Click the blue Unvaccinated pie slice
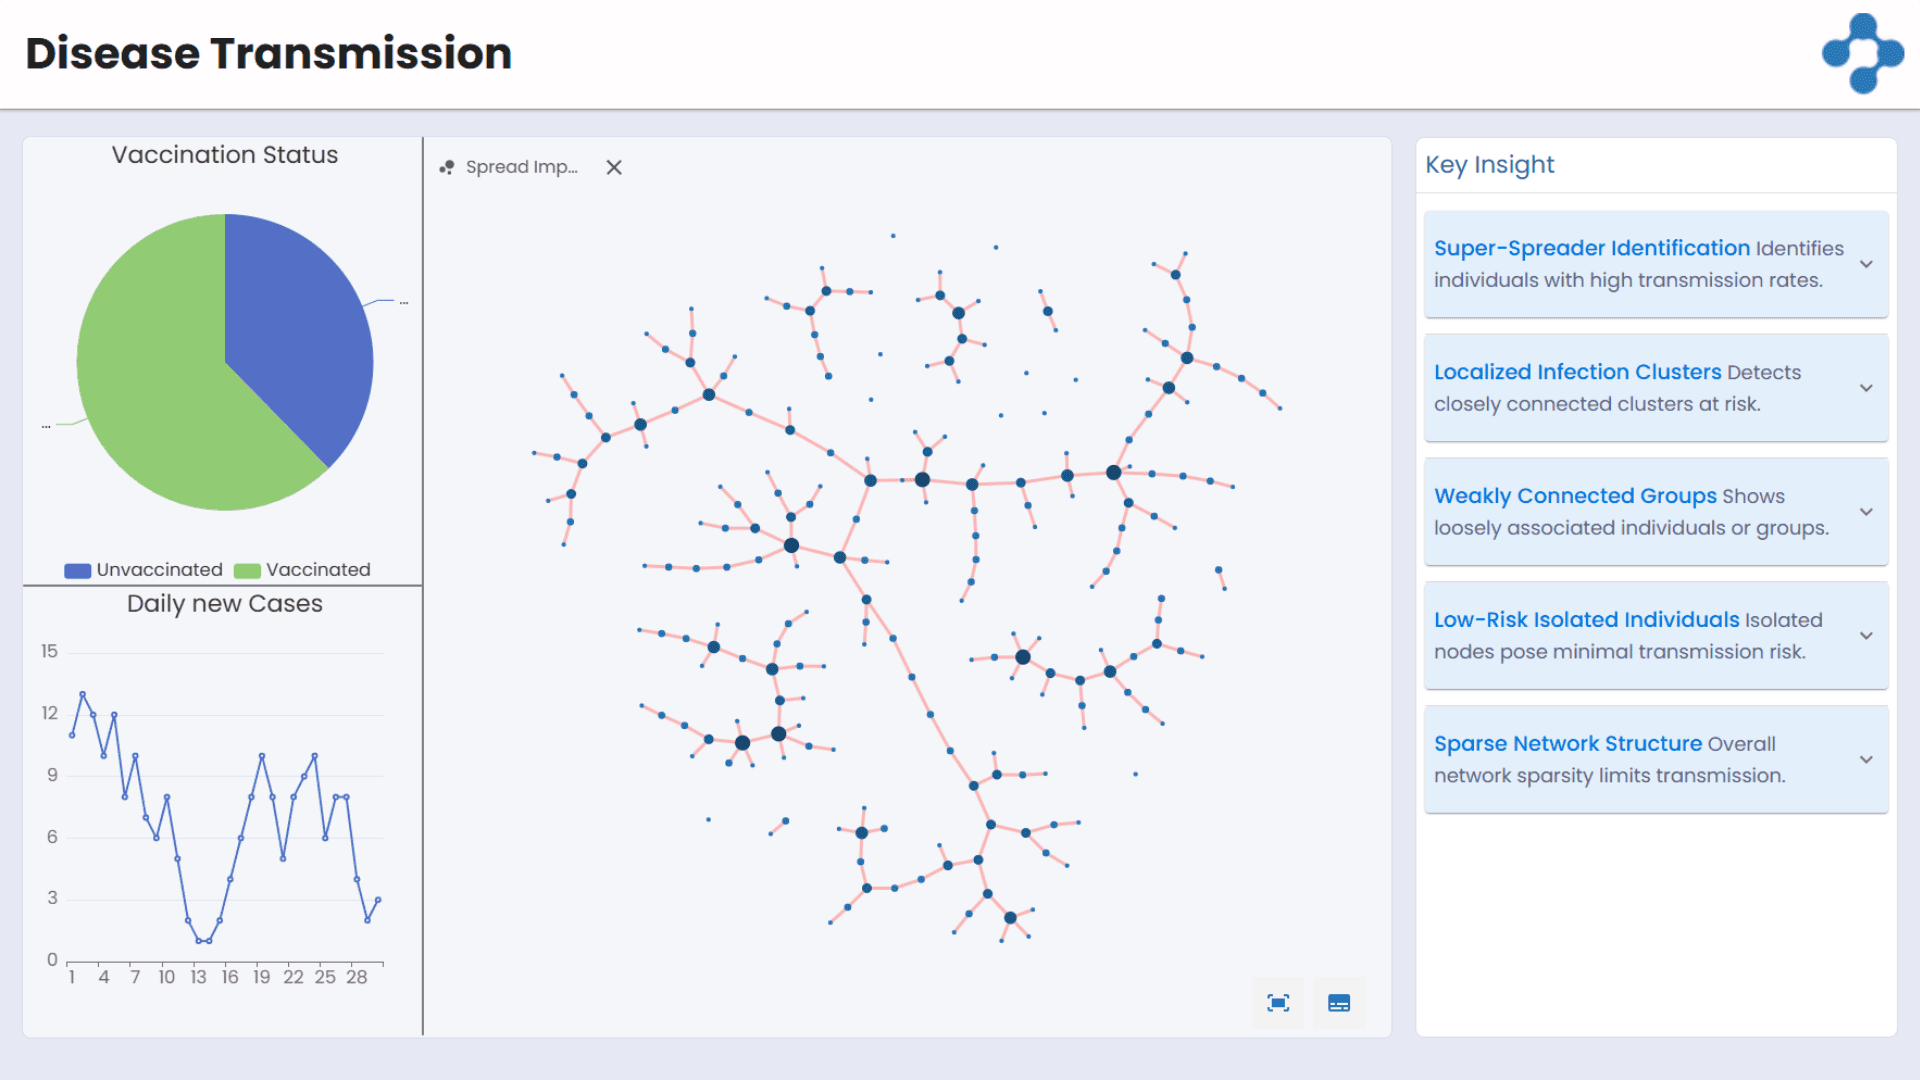Viewport: 1920px width, 1080px height. pyautogui.click(x=300, y=320)
